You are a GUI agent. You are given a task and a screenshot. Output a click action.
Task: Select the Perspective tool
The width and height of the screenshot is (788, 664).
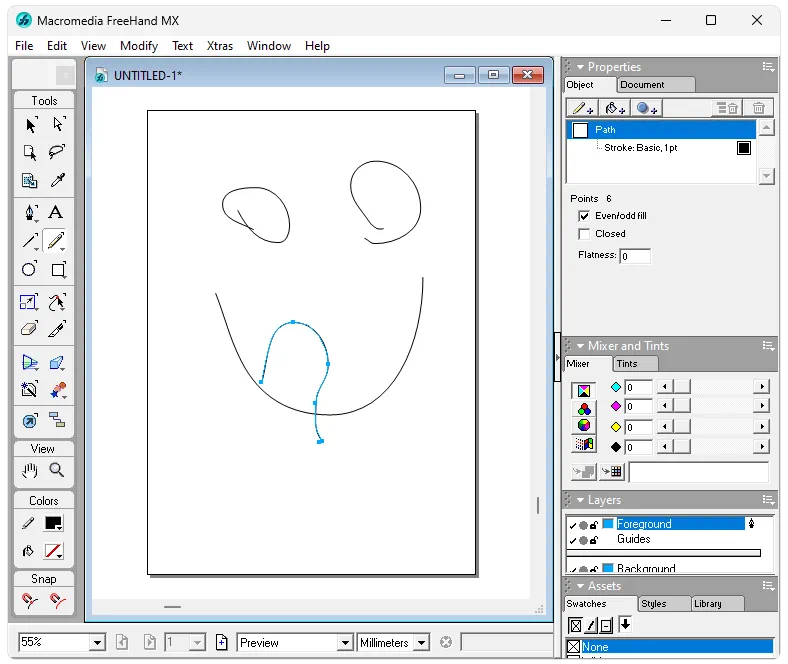[30, 362]
